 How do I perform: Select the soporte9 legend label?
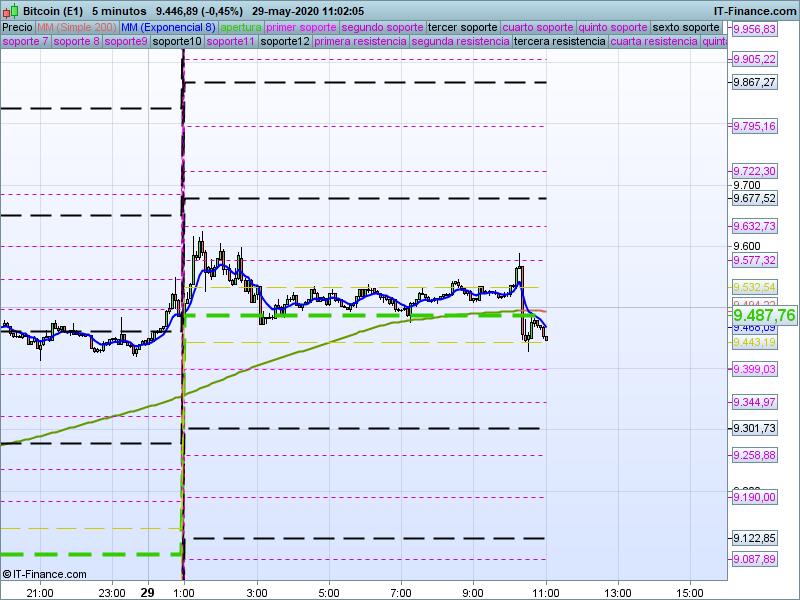point(126,41)
